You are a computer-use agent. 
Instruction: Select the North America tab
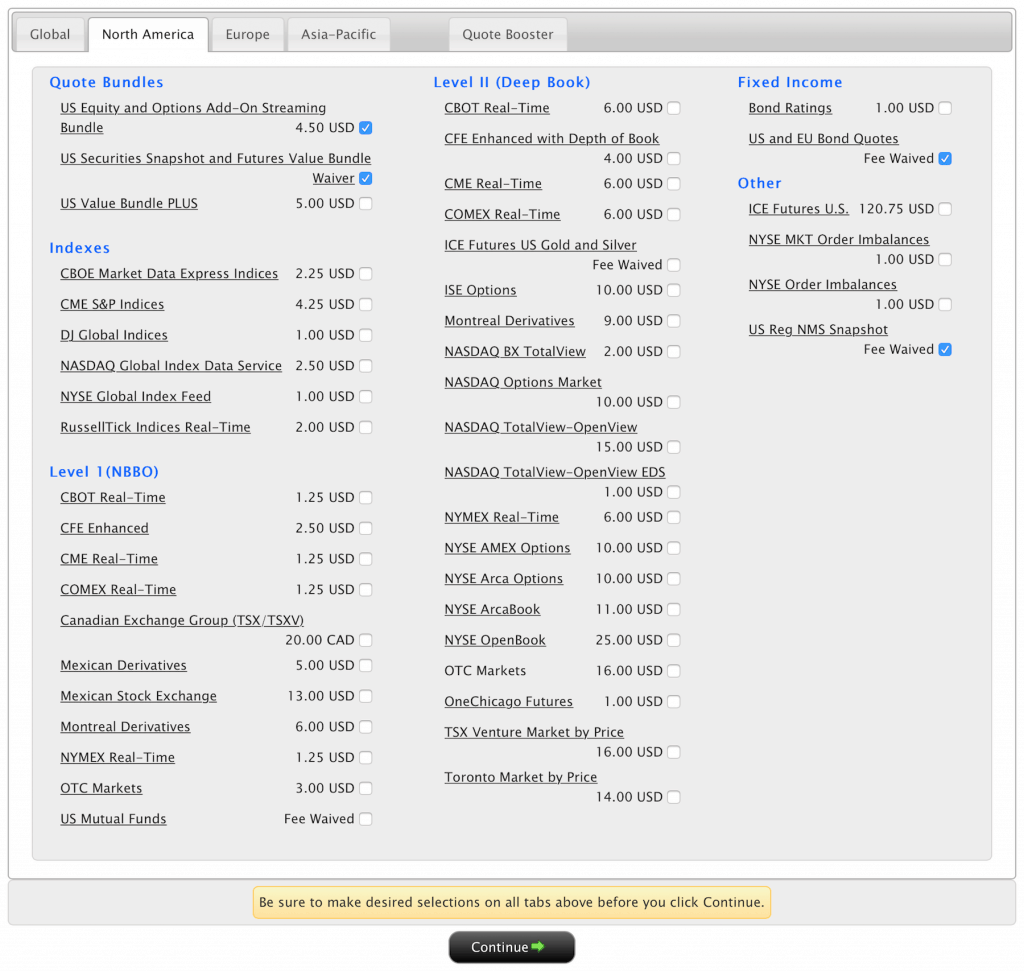[x=148, y=35]
